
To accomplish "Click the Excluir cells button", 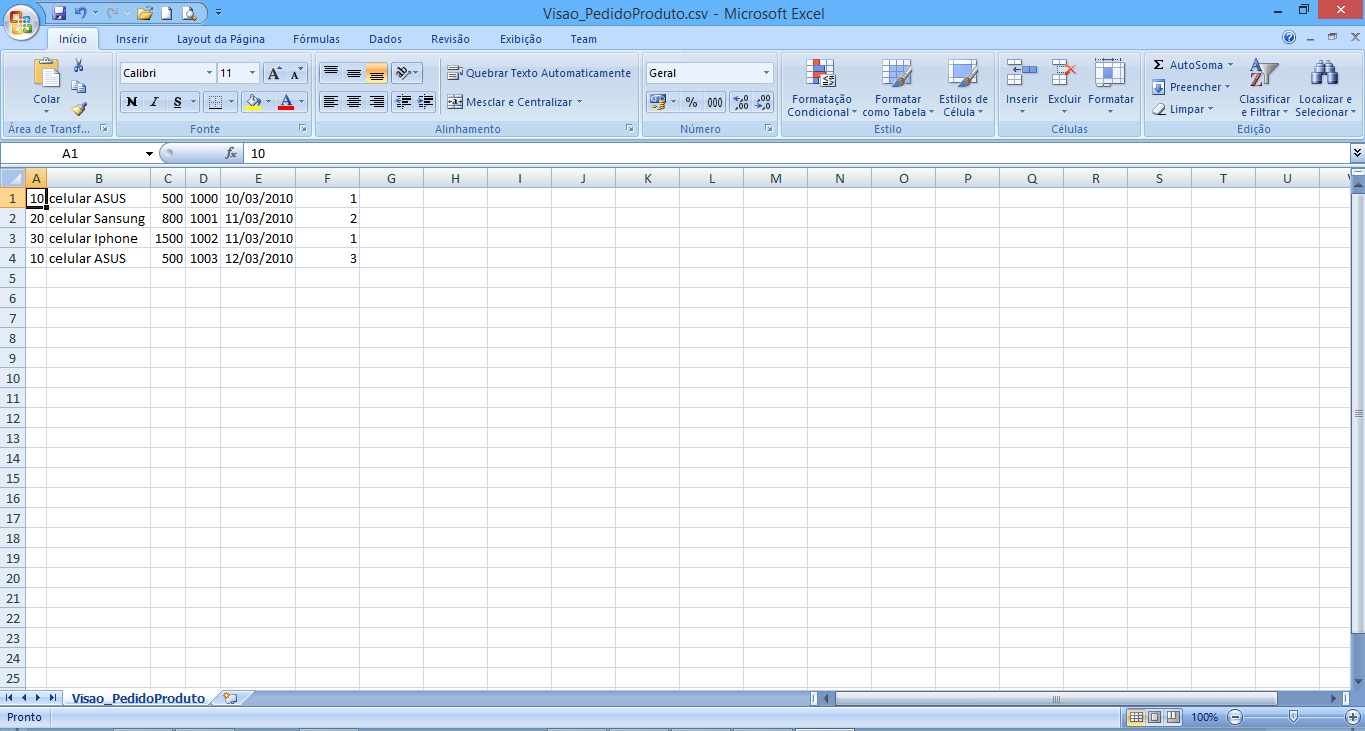I will (1064, 88).
